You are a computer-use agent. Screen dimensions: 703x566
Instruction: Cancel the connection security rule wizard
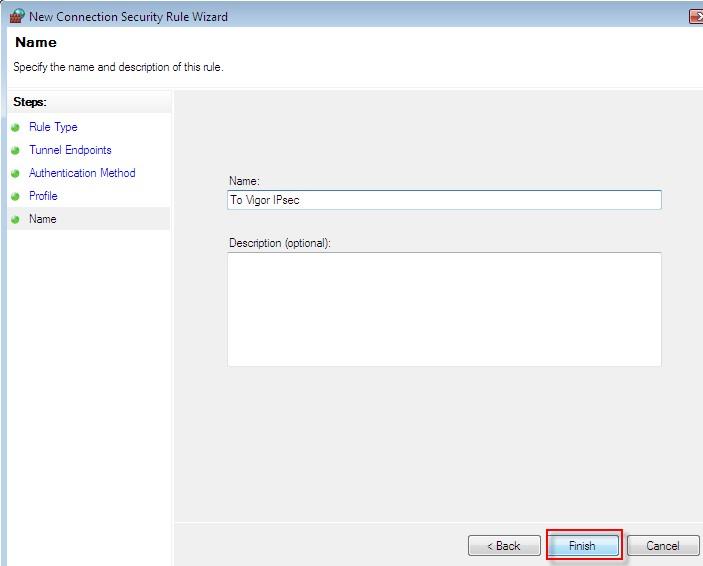click(662, 546)
